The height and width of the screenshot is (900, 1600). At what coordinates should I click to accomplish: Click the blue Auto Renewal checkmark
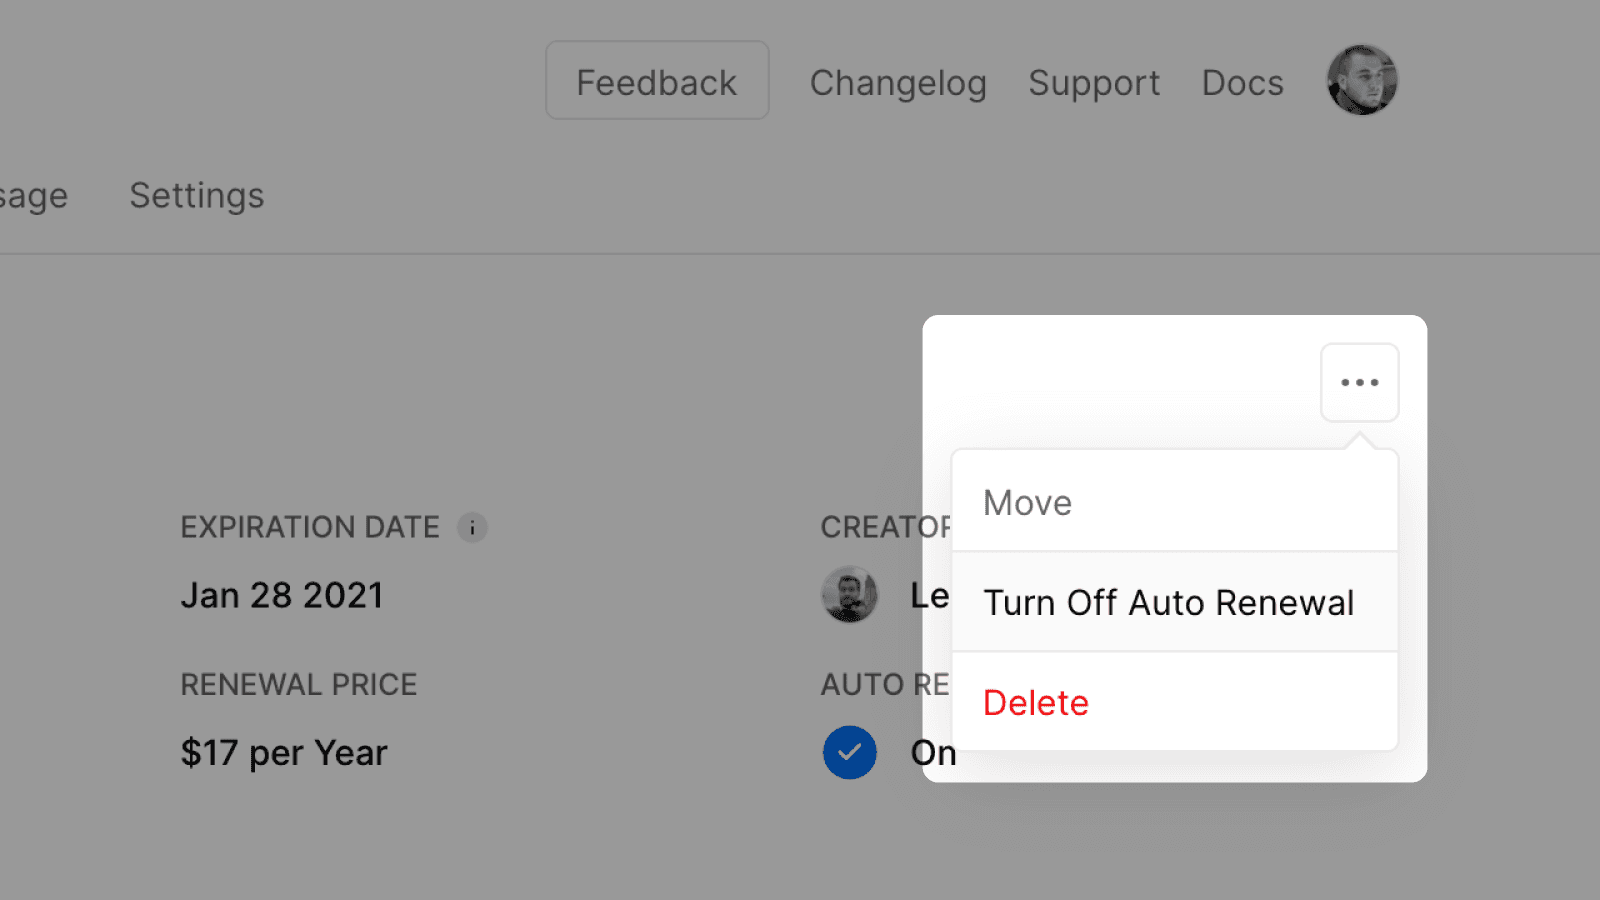coord(849,752)
